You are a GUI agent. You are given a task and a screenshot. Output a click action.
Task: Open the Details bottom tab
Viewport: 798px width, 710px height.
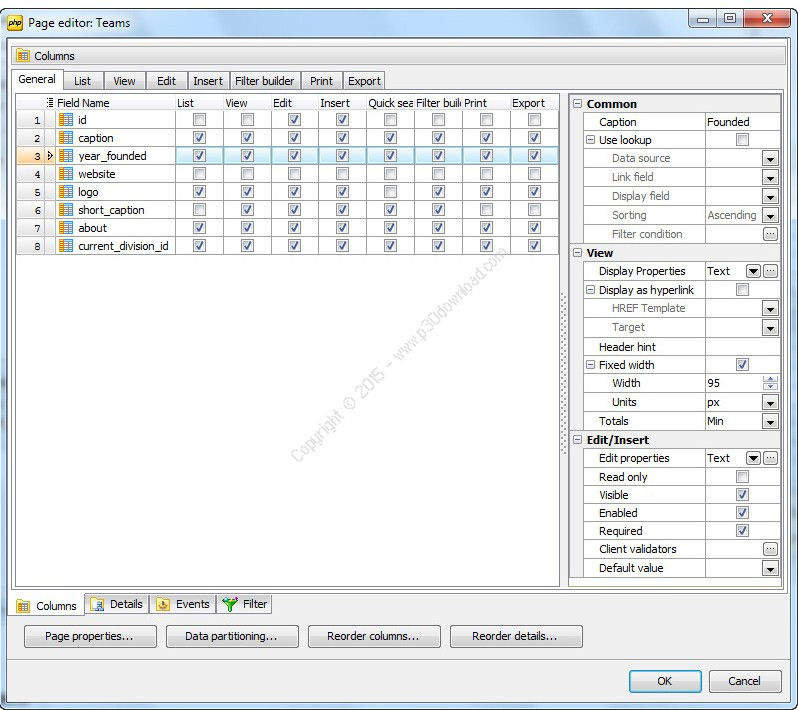117,604
